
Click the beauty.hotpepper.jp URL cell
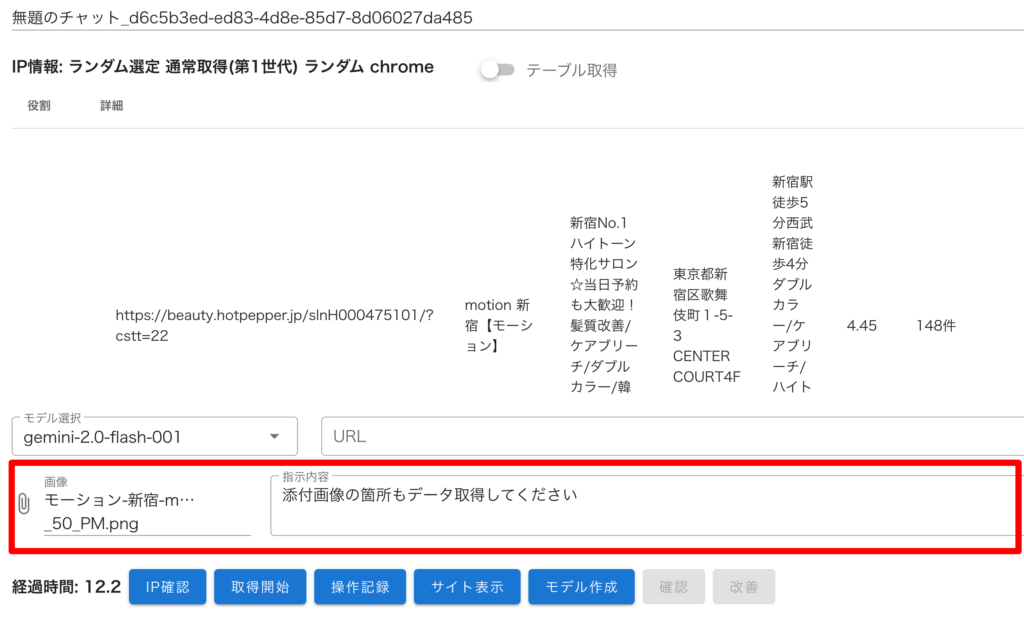(x=274, y=325)
